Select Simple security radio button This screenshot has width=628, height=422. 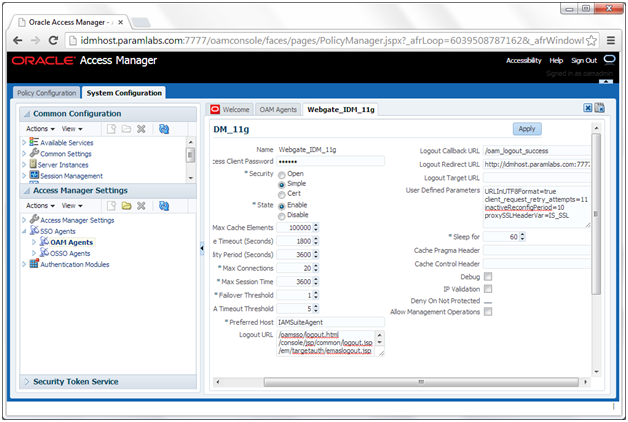pyautogui.click(x=282, y=185)
